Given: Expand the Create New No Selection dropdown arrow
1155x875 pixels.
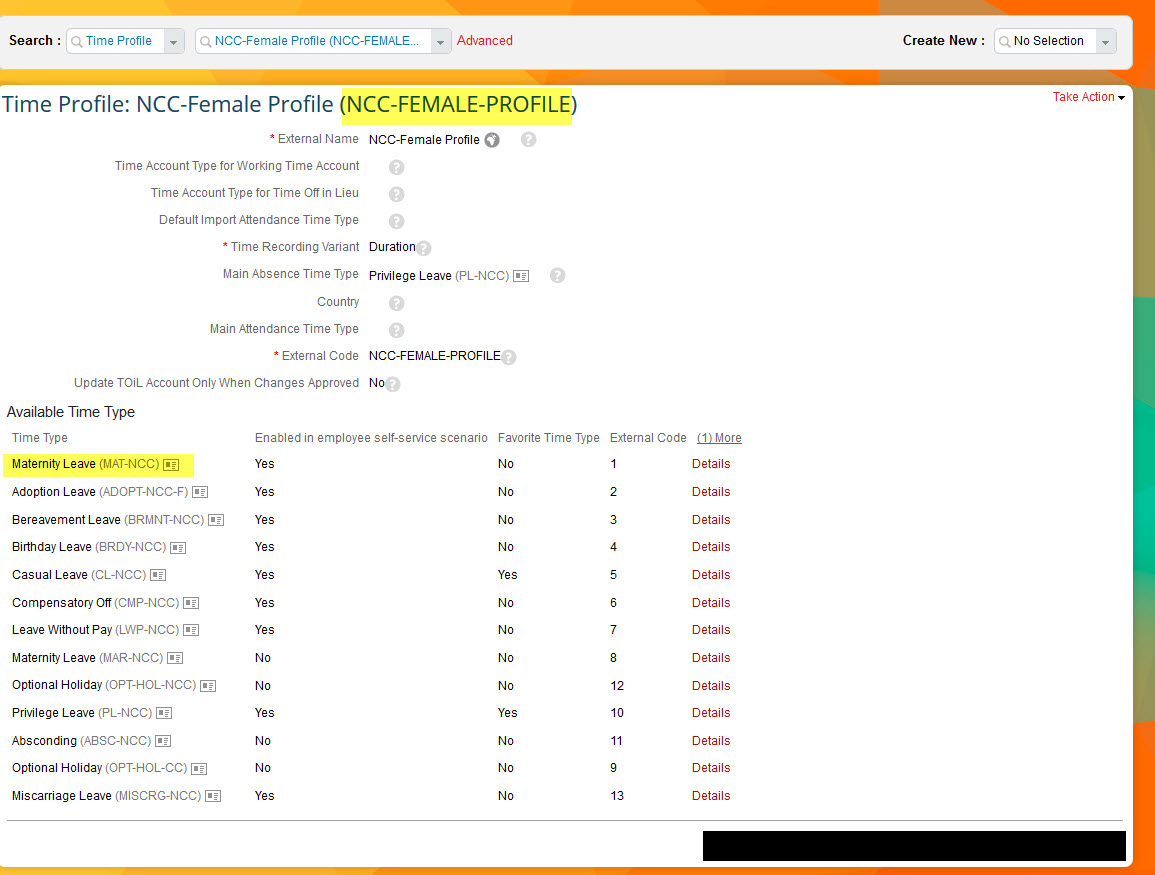Looking at the screenshot, I should point(1106,42).
